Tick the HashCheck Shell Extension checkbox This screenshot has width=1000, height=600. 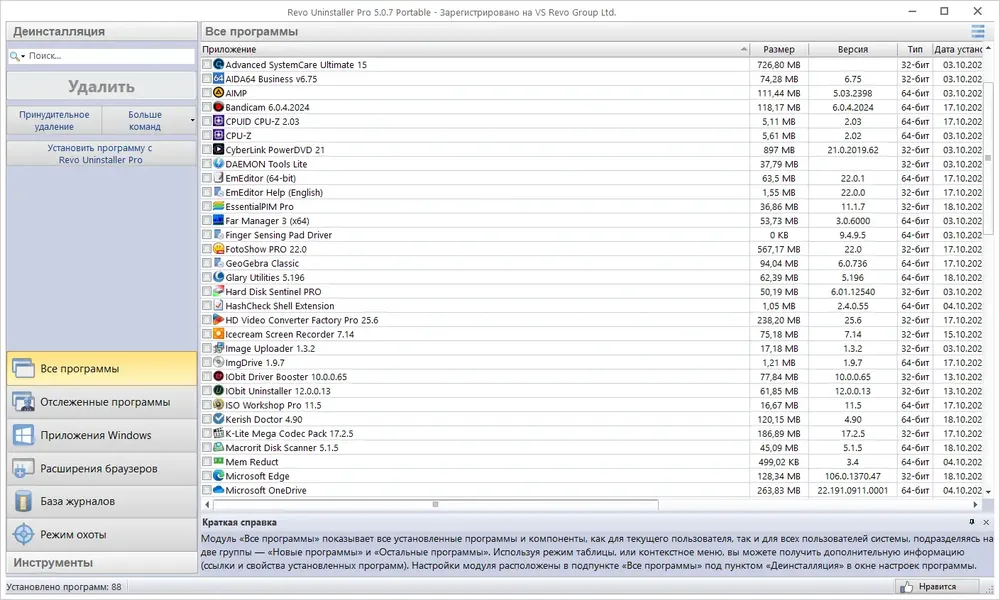click(x=207, y=305)
